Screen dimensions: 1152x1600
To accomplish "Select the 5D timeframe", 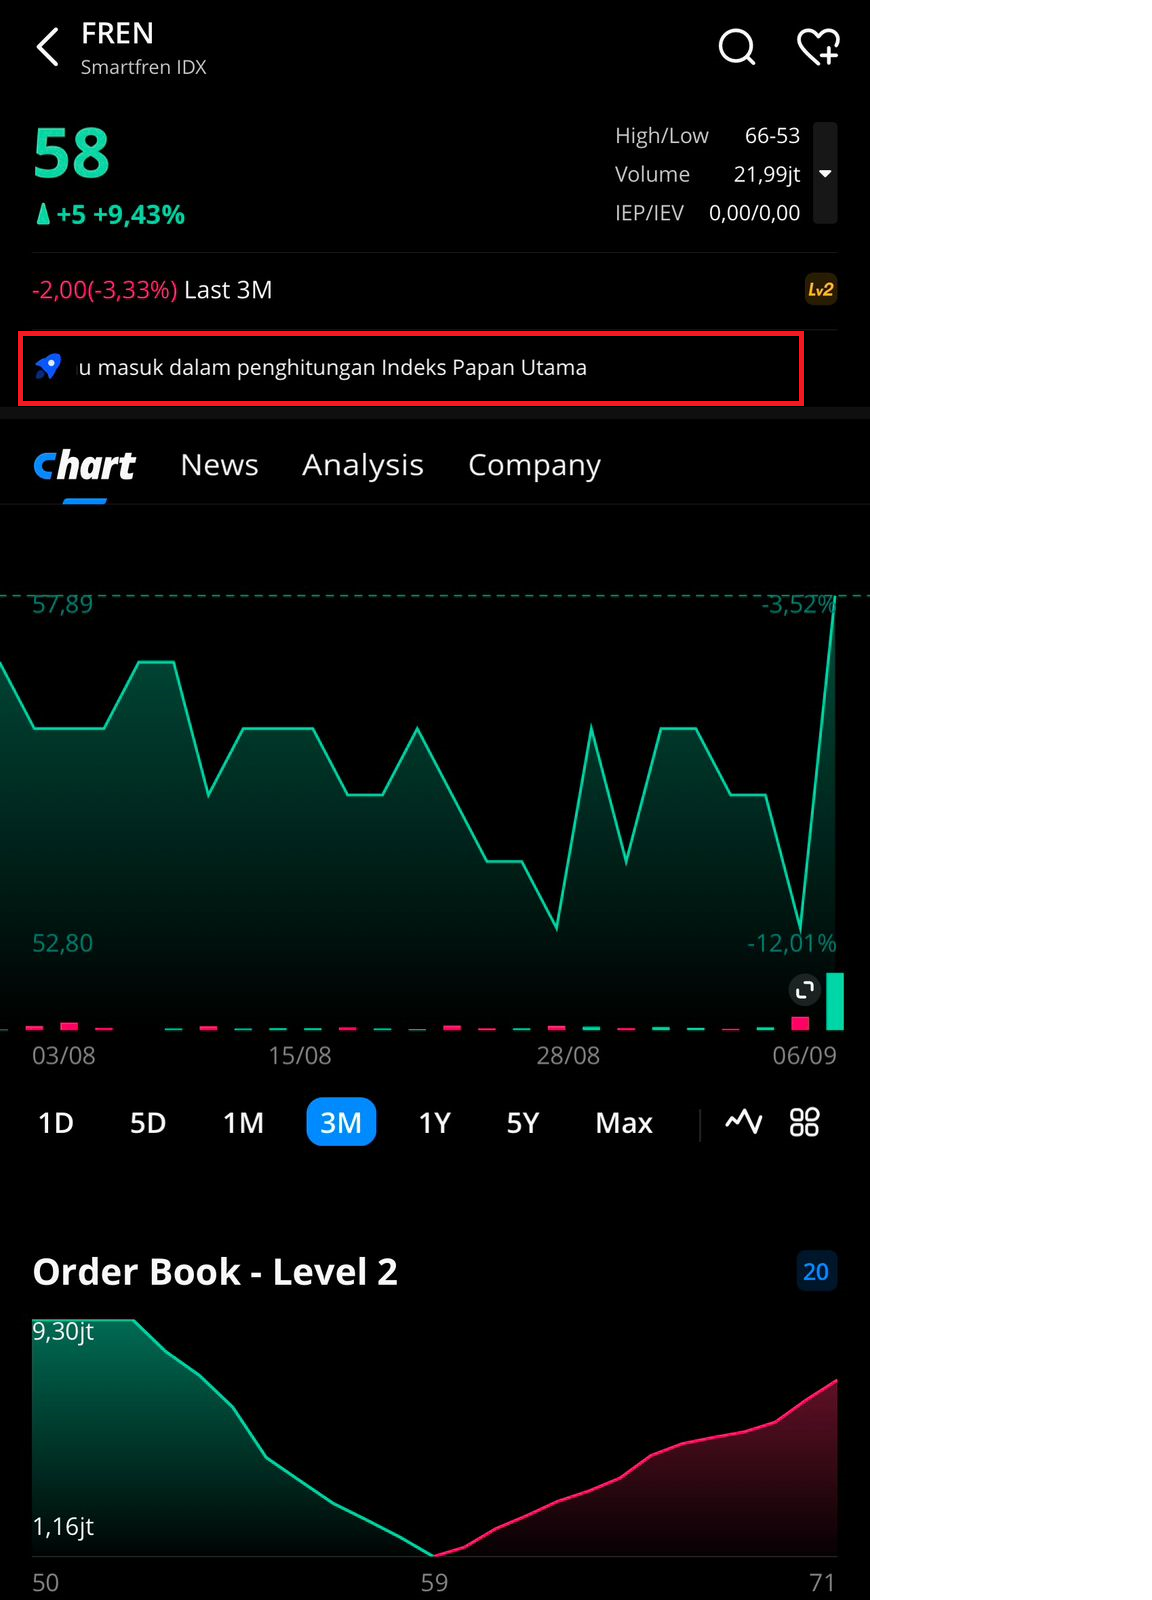I will [x=148, y=1122].
